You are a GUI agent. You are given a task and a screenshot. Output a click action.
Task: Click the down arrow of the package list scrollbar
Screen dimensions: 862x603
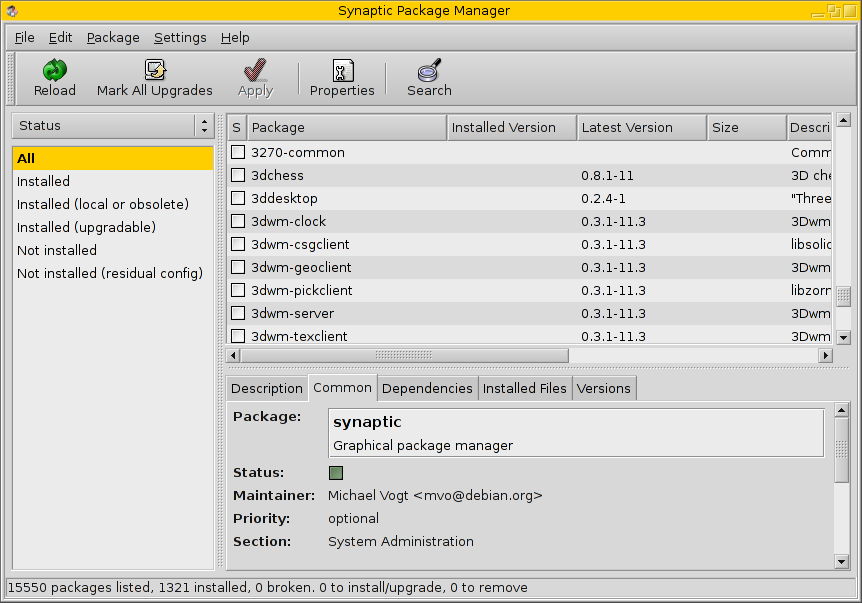[843, 338]
